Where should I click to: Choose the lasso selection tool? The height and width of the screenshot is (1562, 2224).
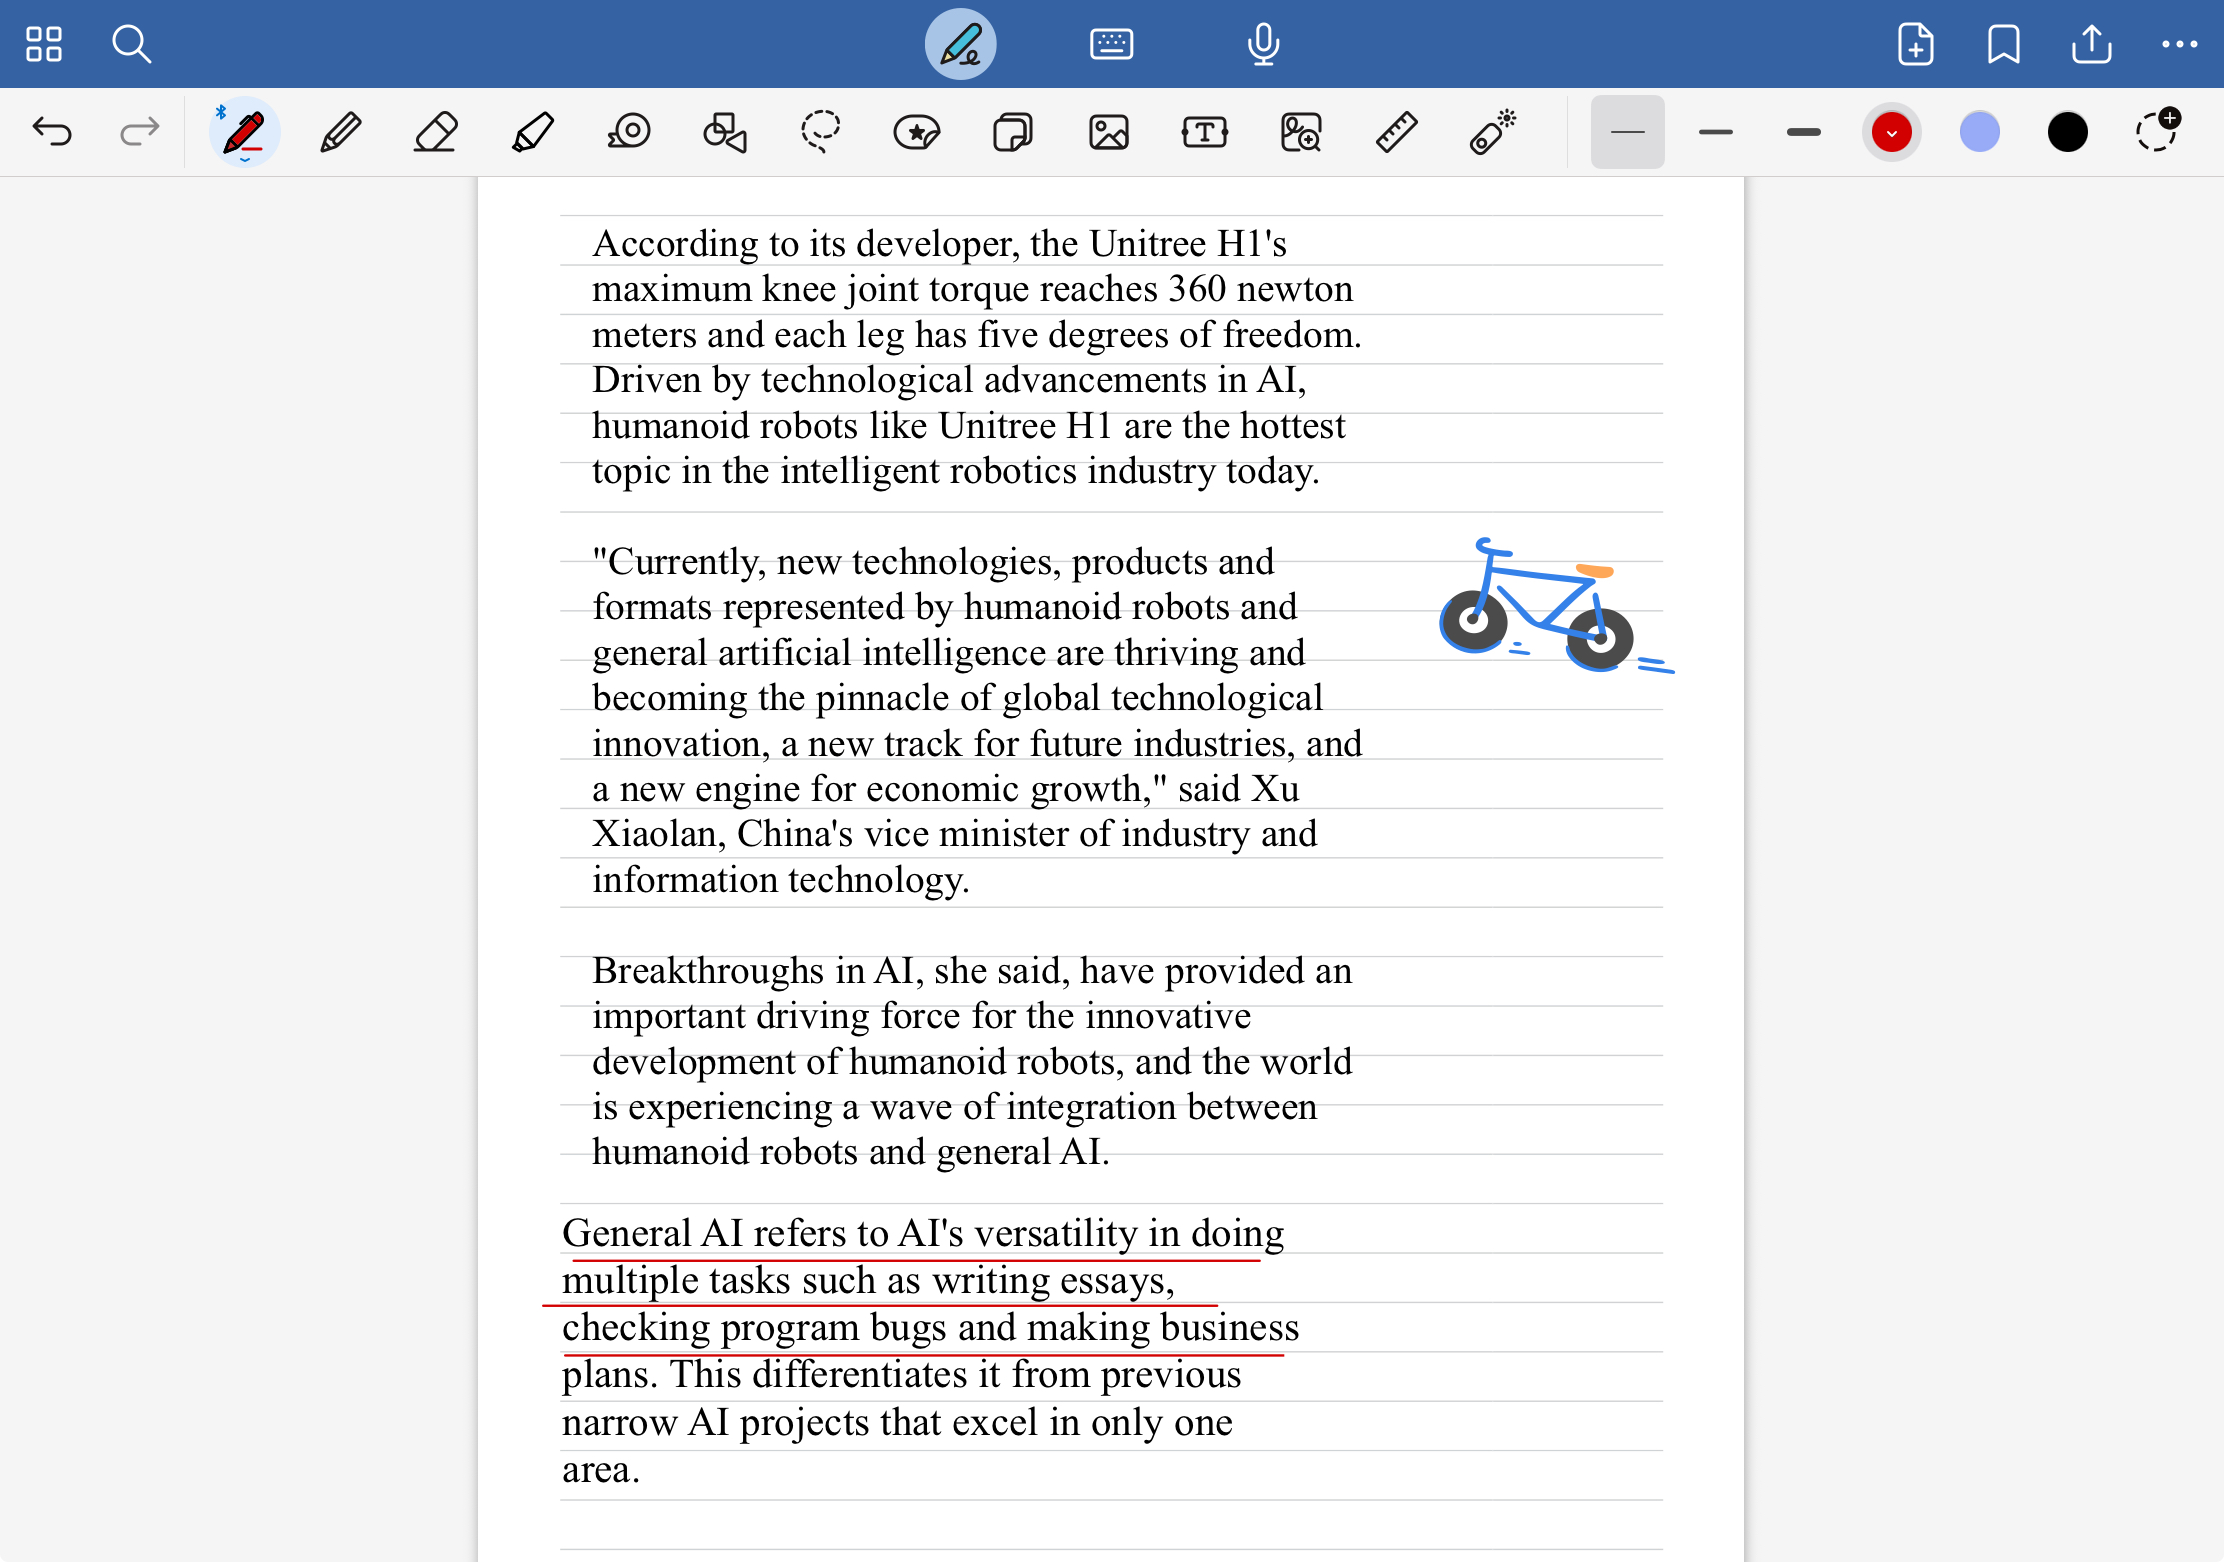(820, 132)
